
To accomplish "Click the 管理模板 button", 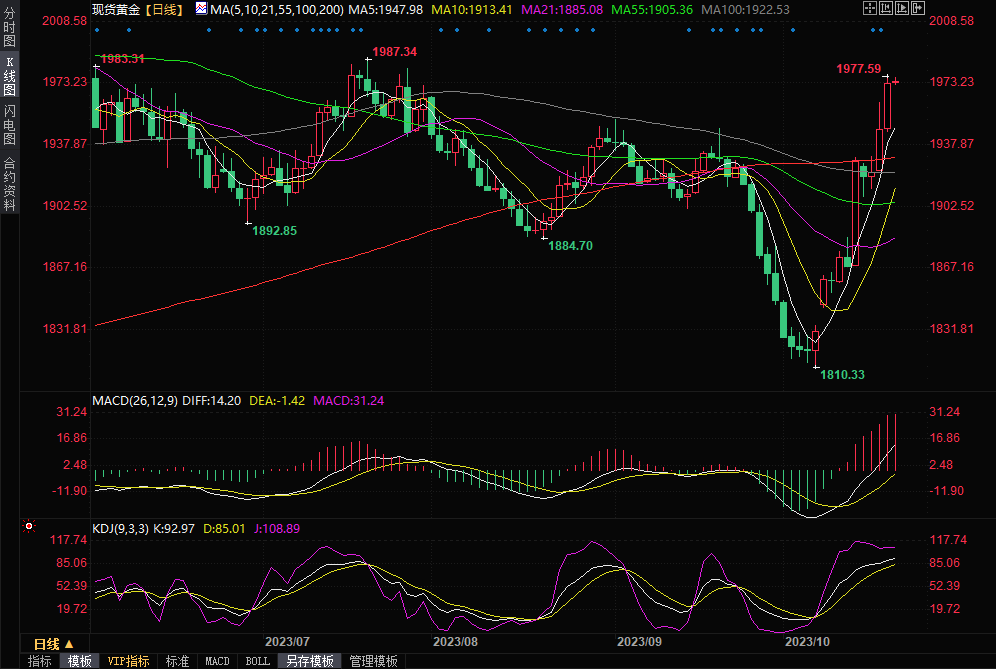I will click(373, 661).
